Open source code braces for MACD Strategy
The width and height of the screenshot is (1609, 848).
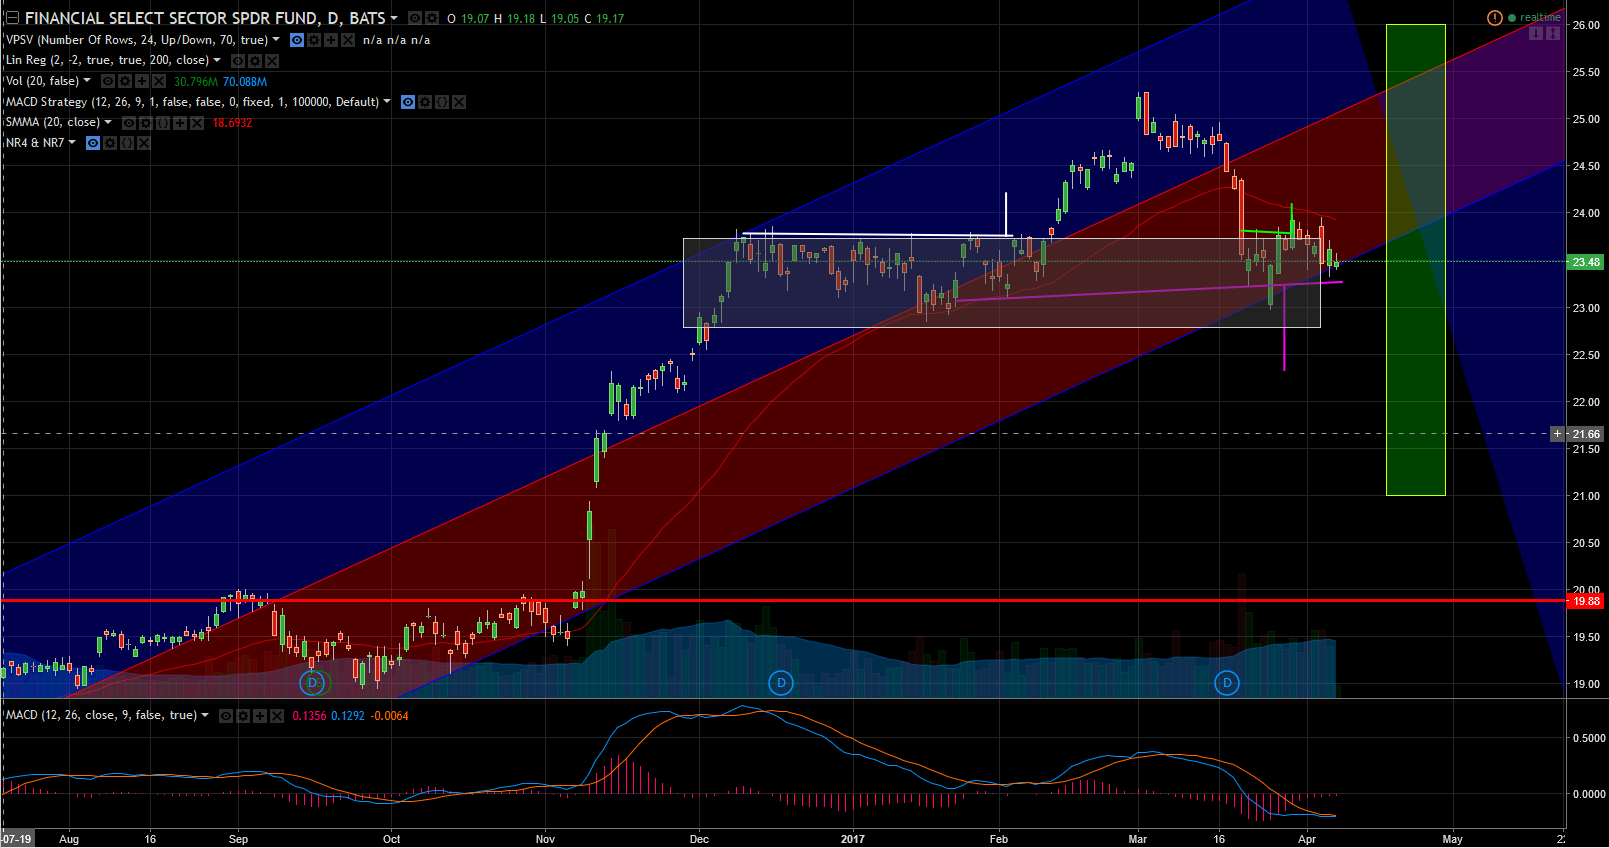tap(442, 102)
